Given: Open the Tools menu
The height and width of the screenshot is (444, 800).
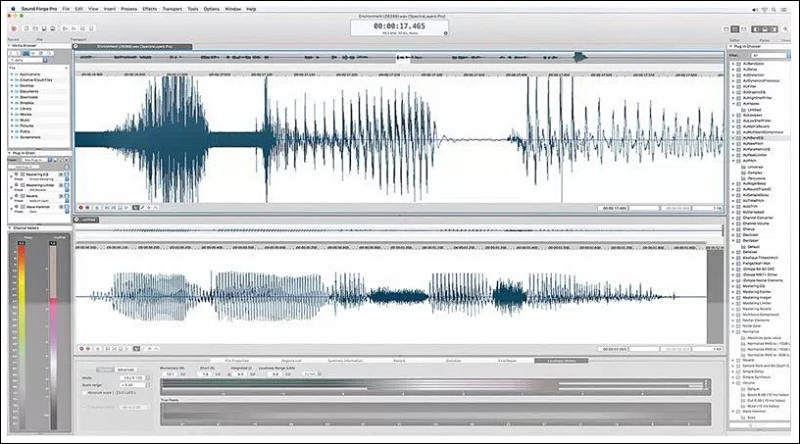Looking at the screenshot, I should 192,9.
